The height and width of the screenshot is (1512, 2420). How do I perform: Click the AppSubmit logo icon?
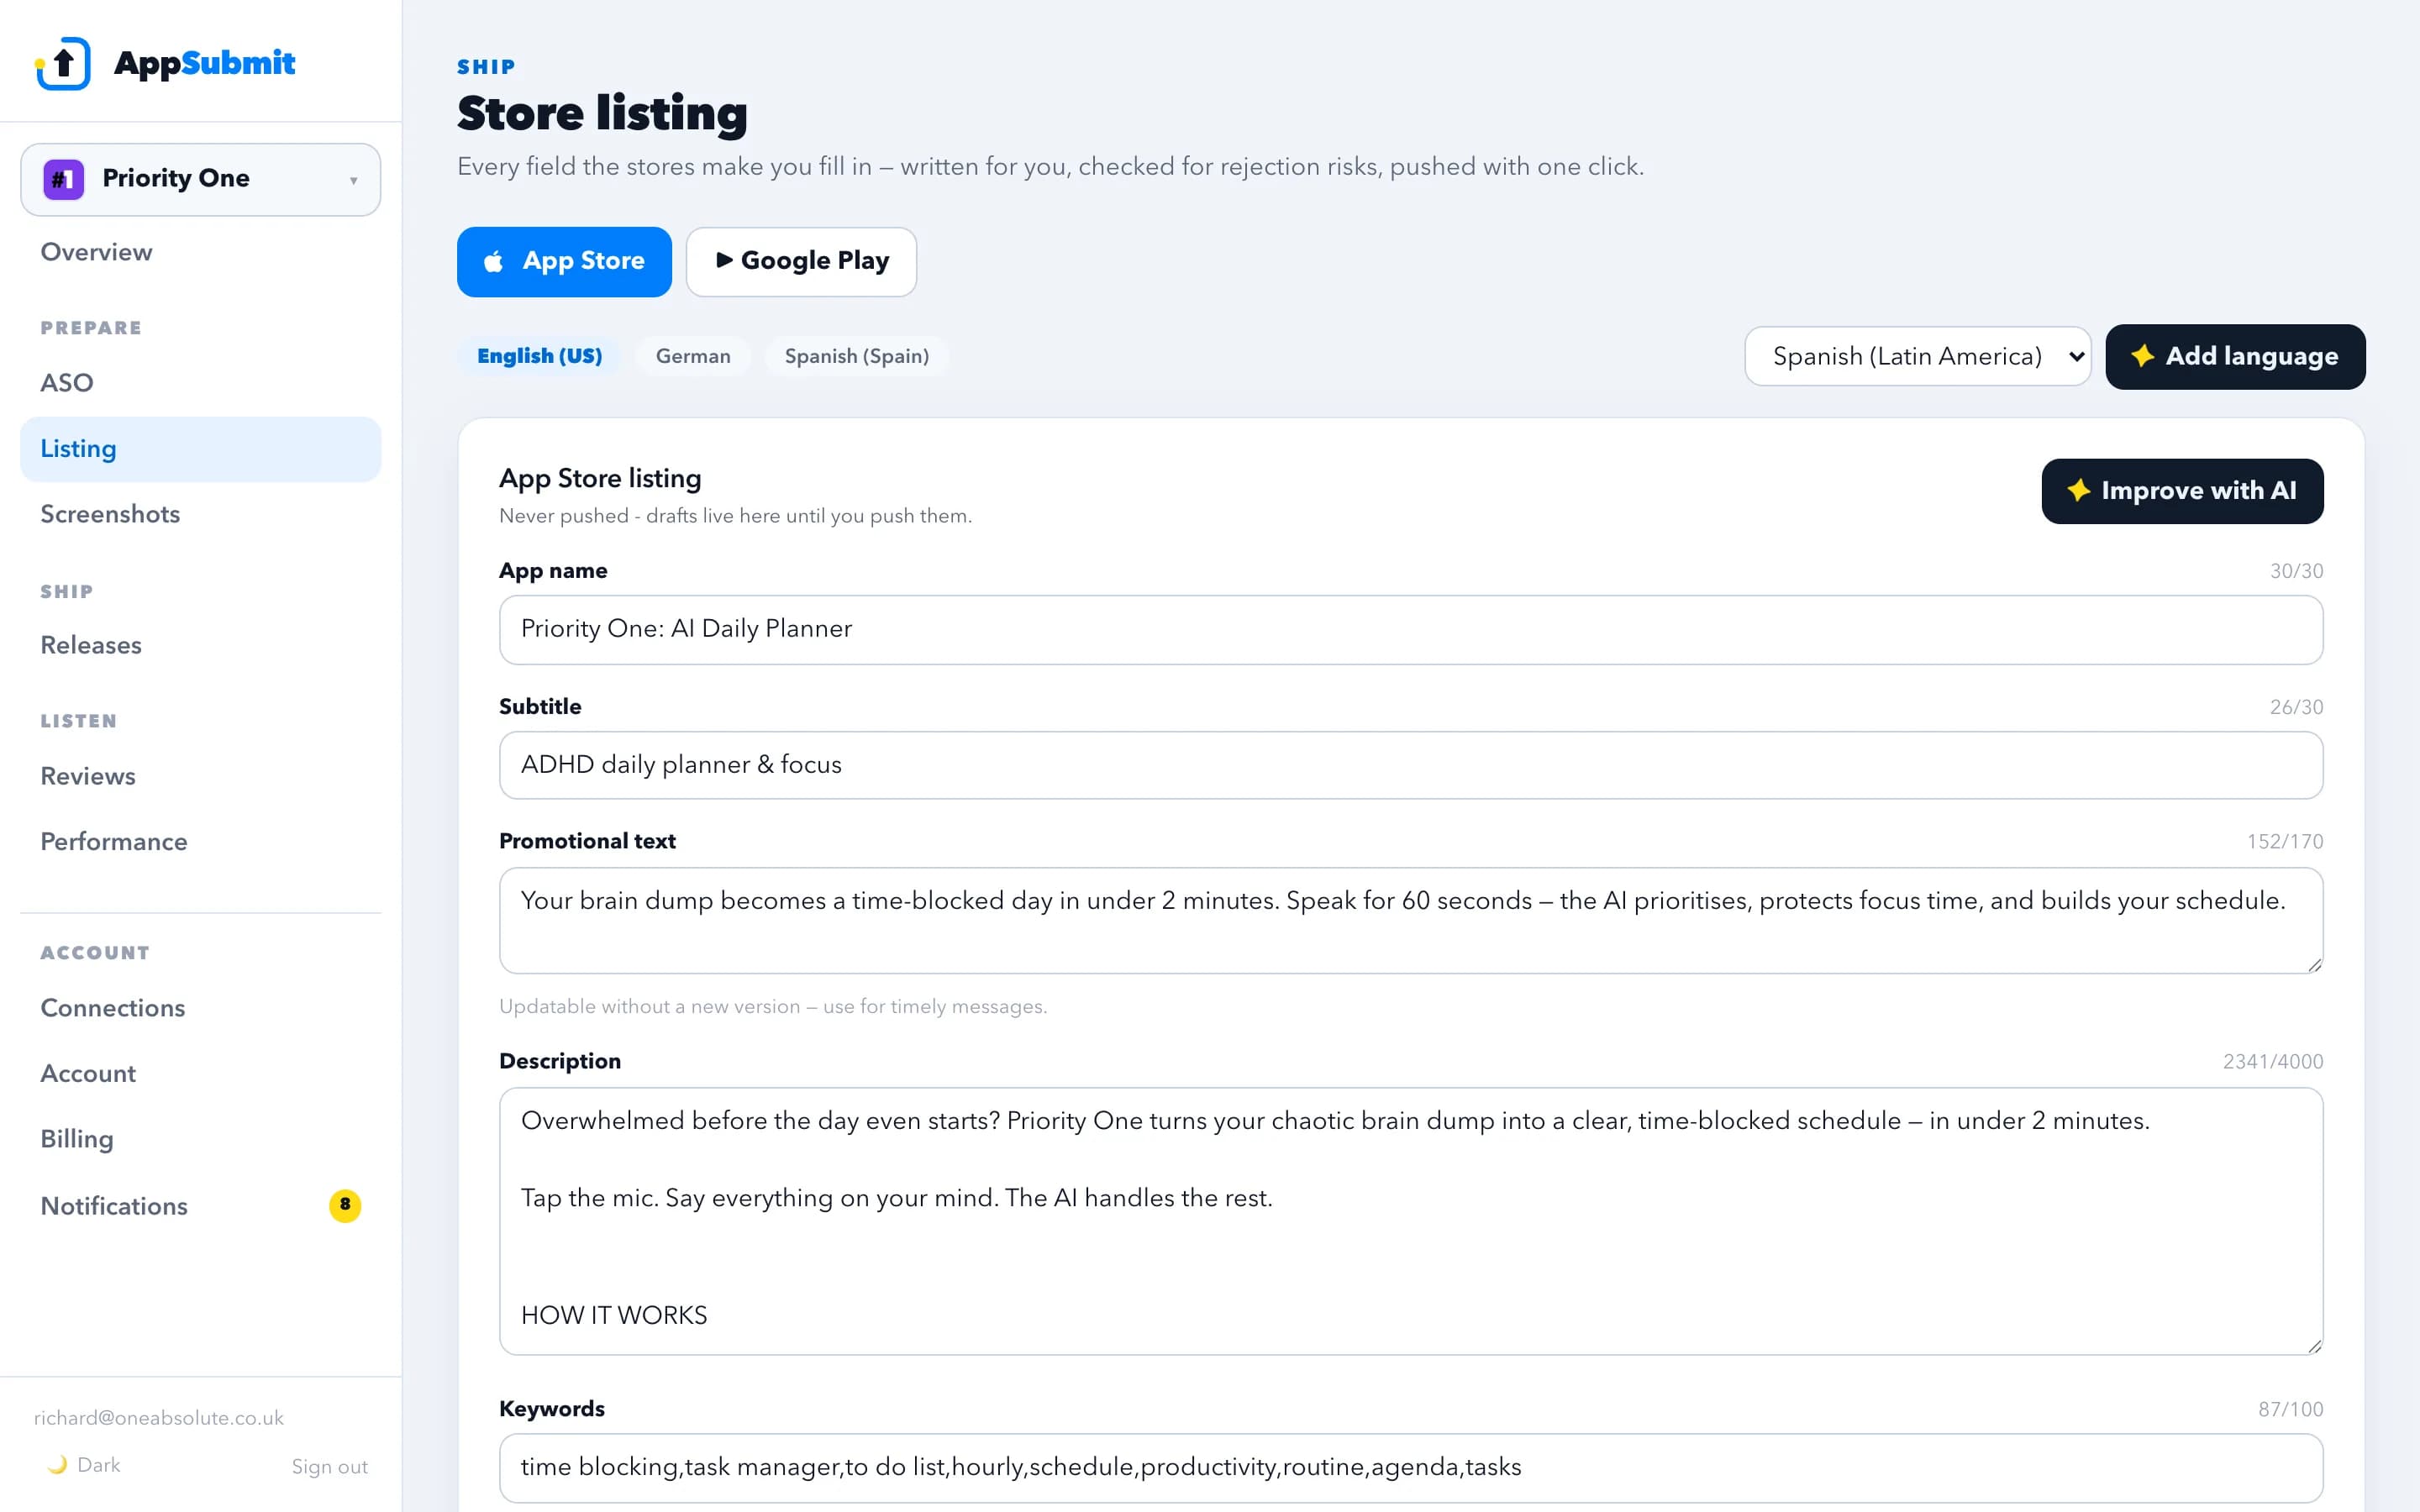pyautogui.click(x=63, y=63)
